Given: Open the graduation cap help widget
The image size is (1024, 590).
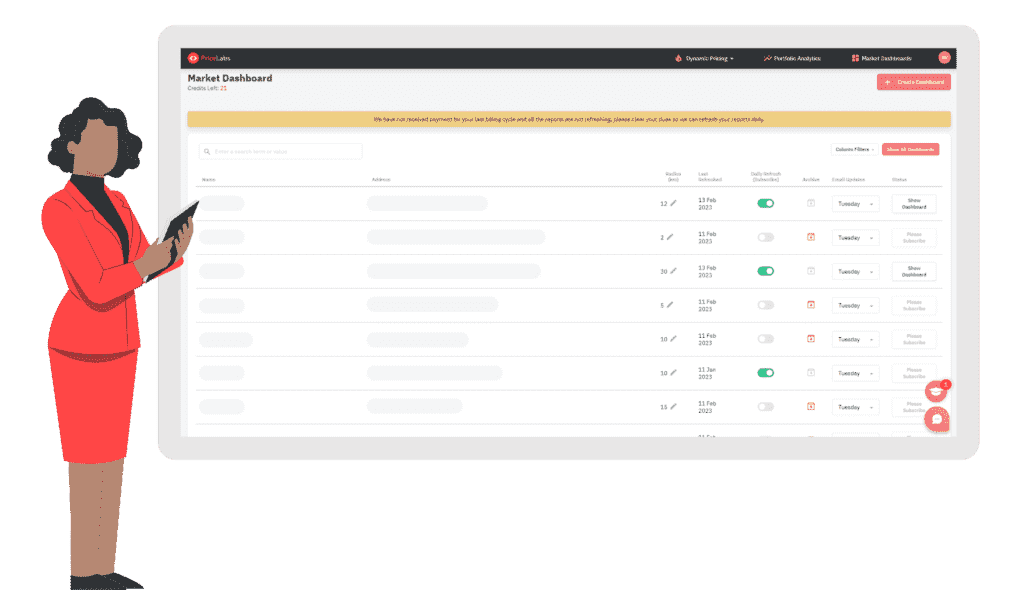Looking at the screenshot, I should pyautogui.click(x=936, y=392).
